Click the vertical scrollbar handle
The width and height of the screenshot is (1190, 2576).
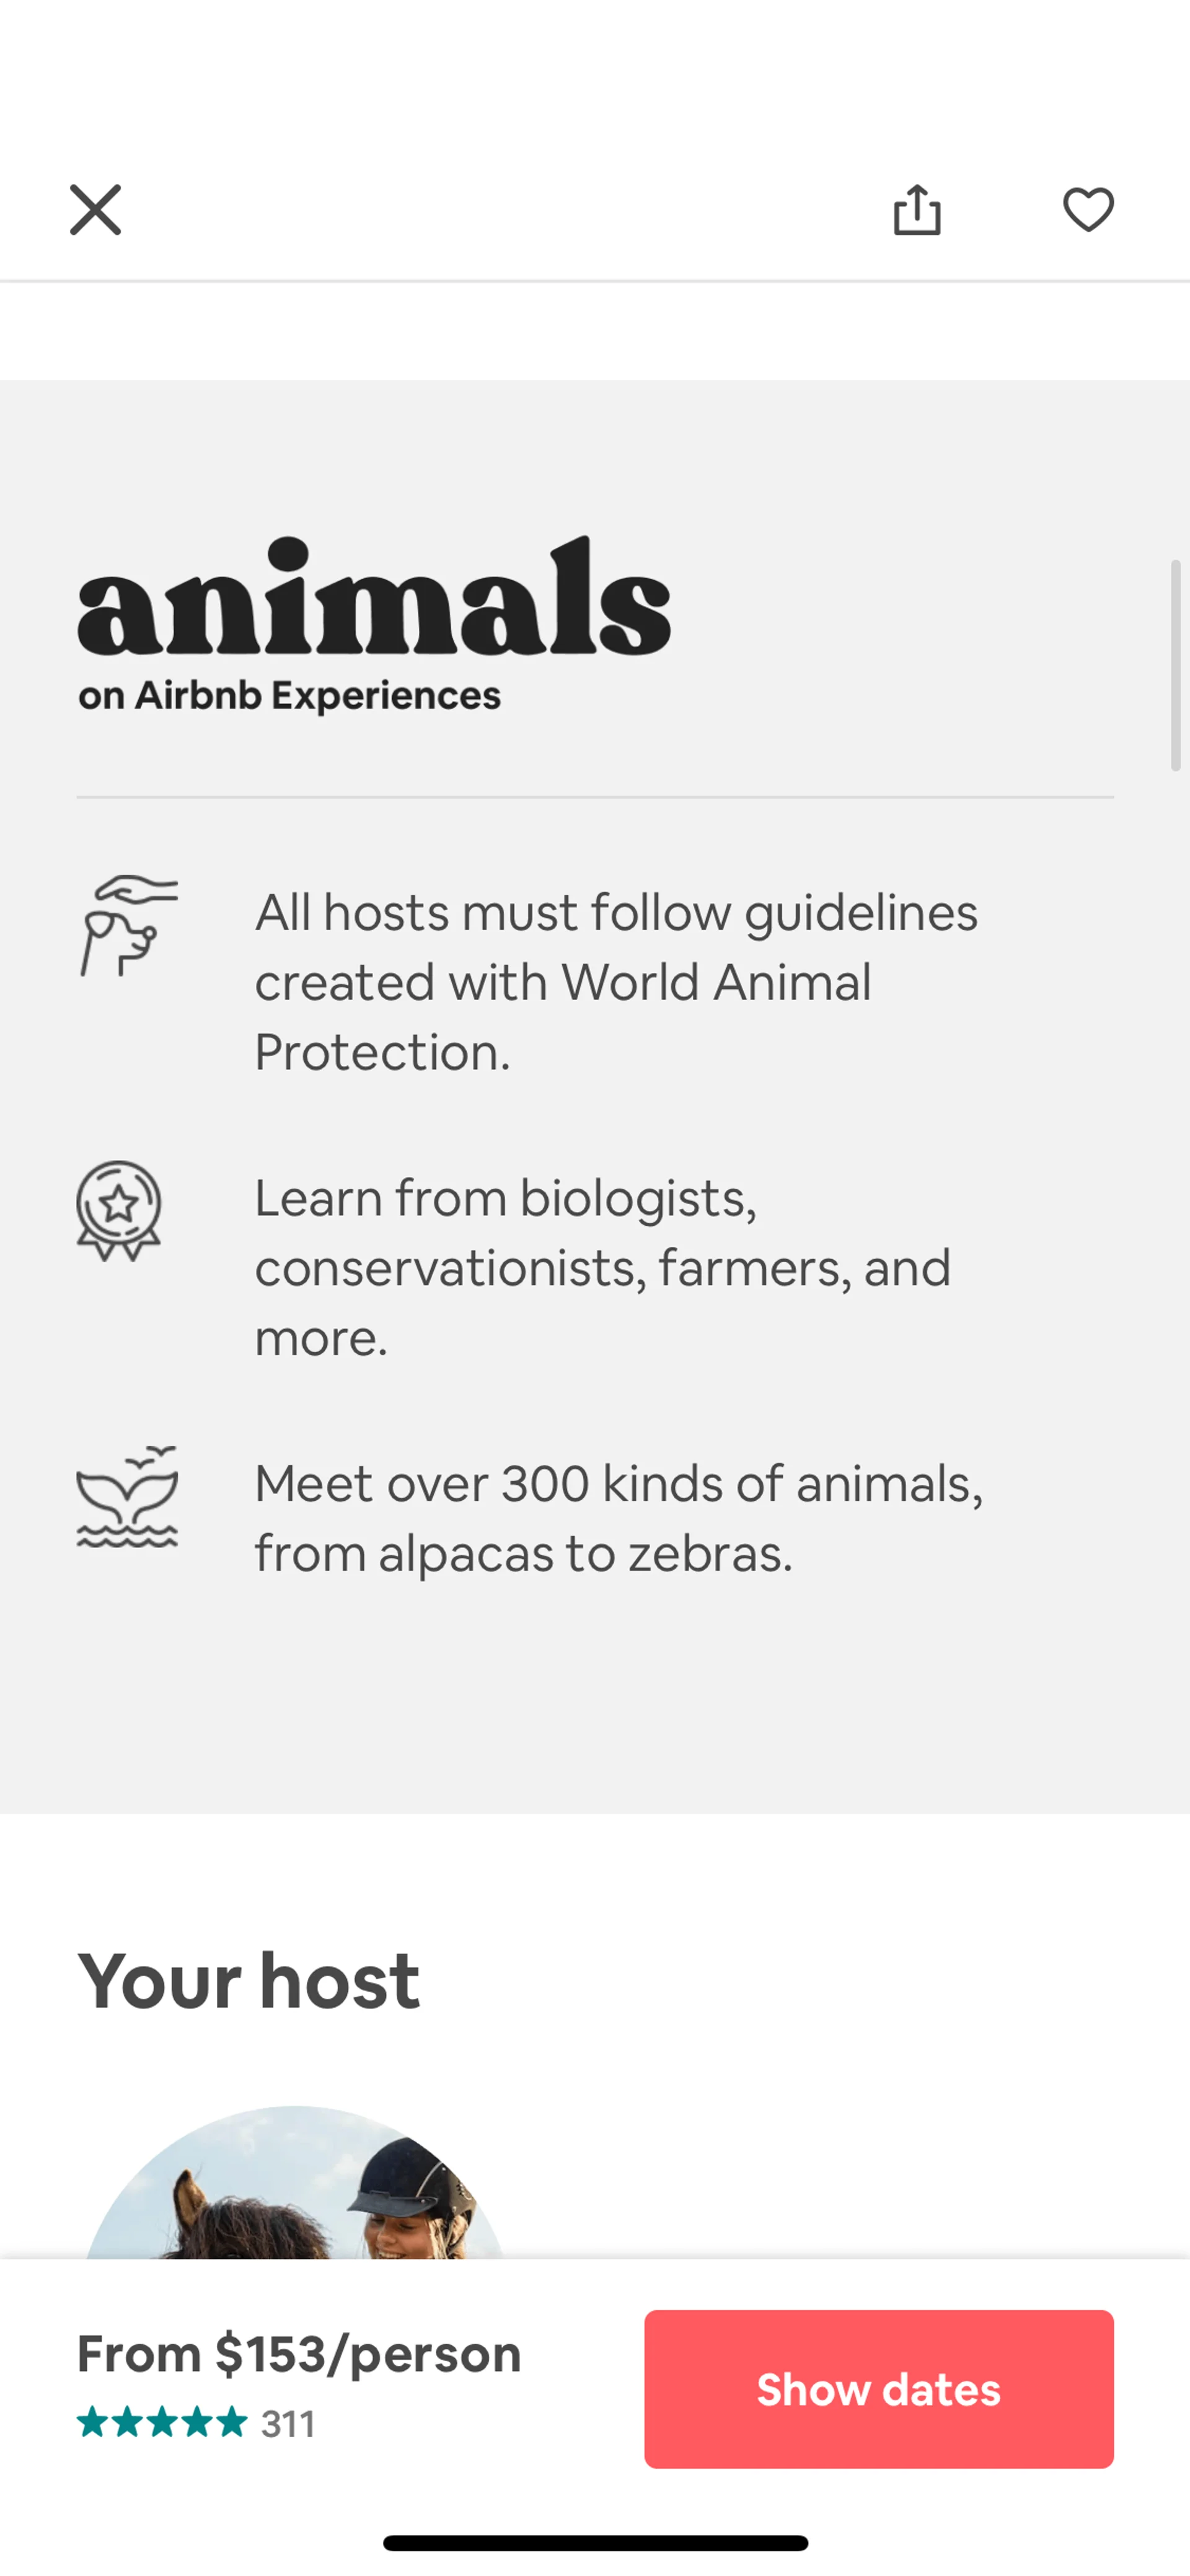(1176, 666)
